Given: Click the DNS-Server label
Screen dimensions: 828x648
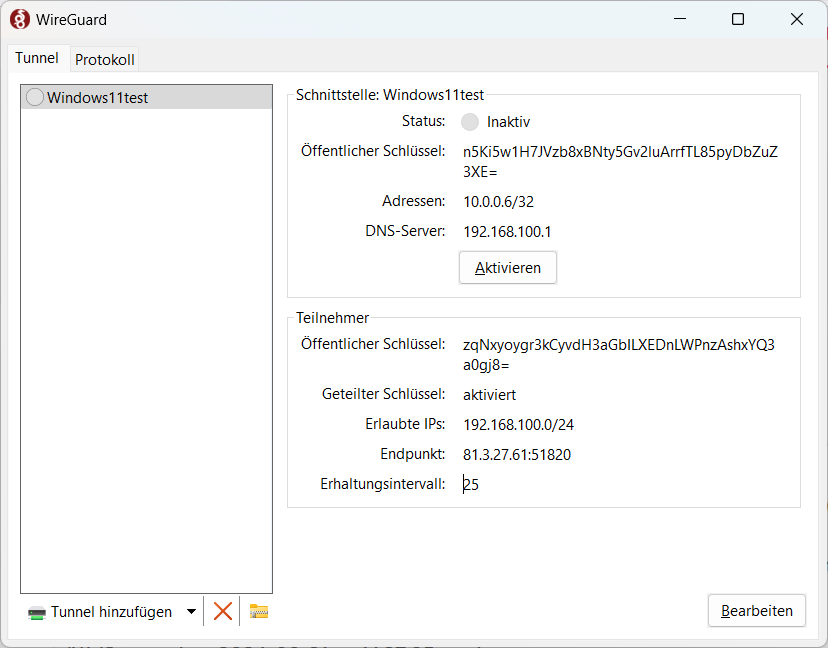Looking at the screenshot, I should (x=405, y=231).
